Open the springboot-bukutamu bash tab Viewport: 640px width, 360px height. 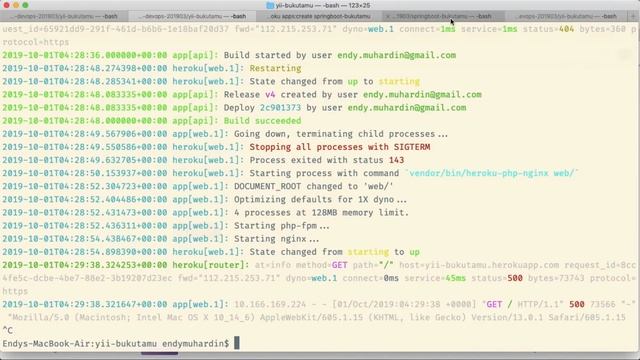(443, 16)
